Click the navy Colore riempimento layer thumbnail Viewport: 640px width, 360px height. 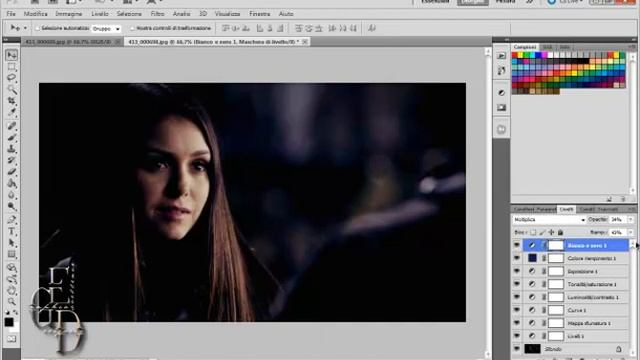point(532,258)
